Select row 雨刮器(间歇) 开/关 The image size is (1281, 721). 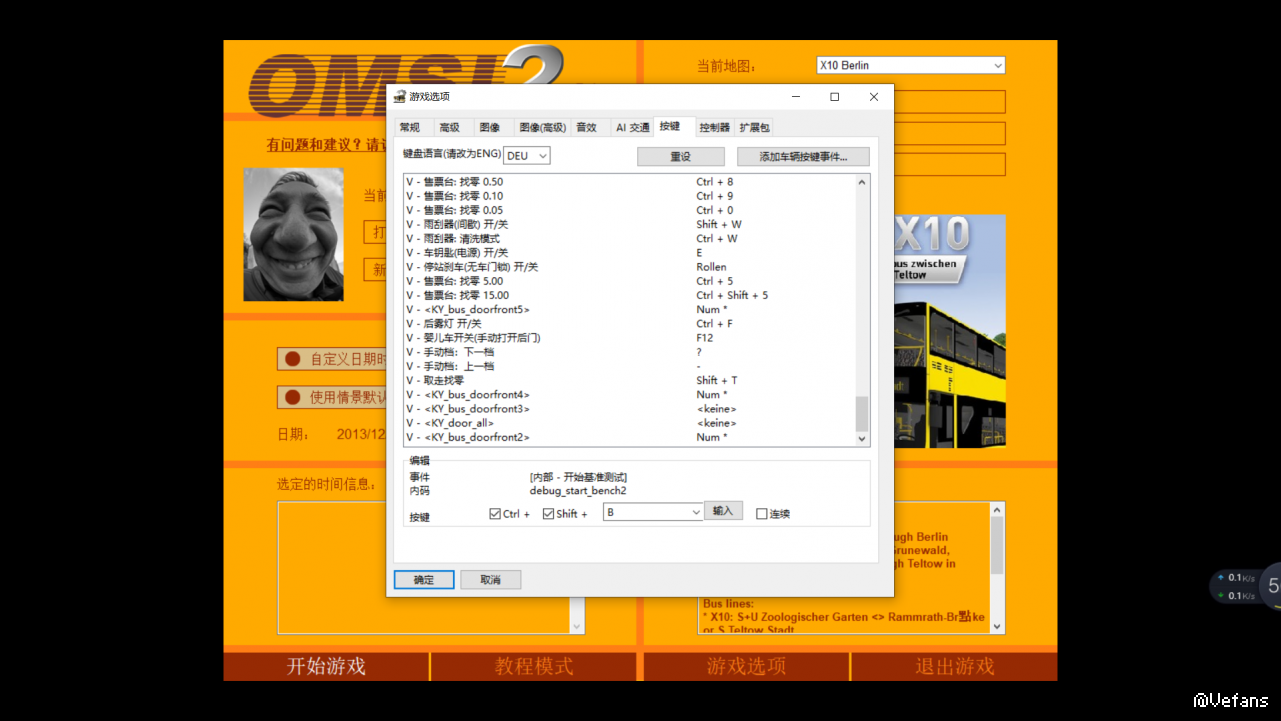point(630,224)
